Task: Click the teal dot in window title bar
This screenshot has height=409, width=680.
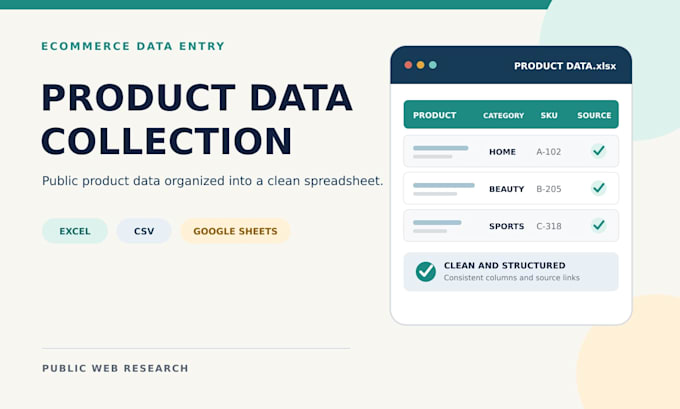Action: [433, 65]
